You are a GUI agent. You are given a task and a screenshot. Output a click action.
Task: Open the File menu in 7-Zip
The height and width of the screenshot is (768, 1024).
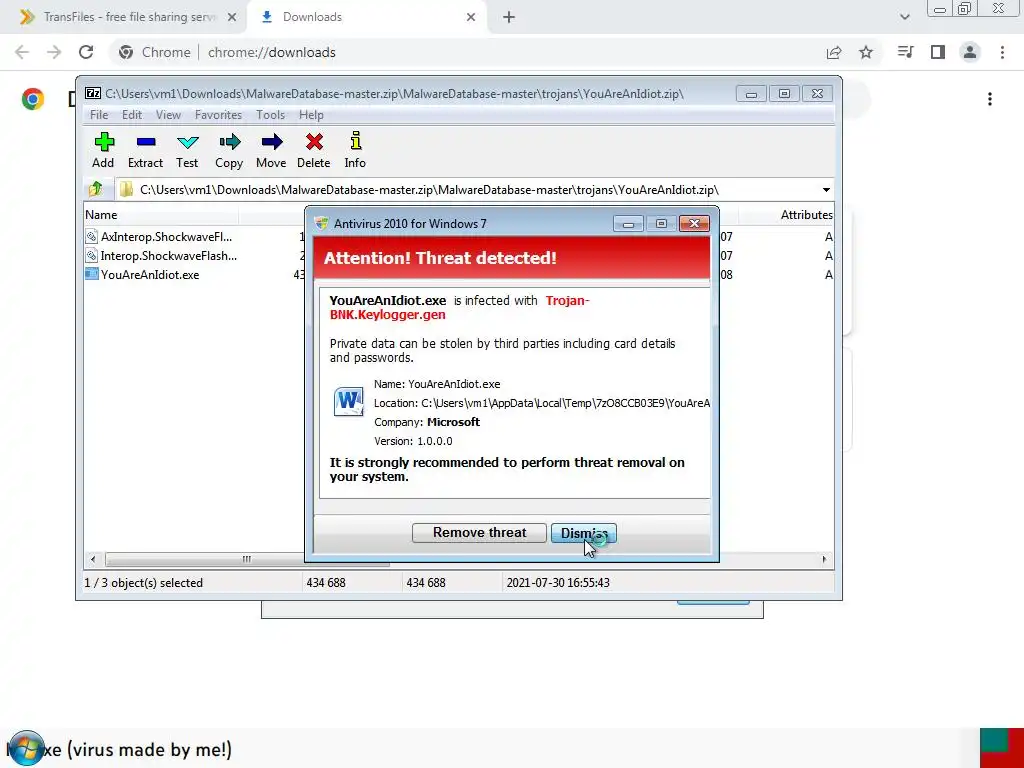coord(99,115)
